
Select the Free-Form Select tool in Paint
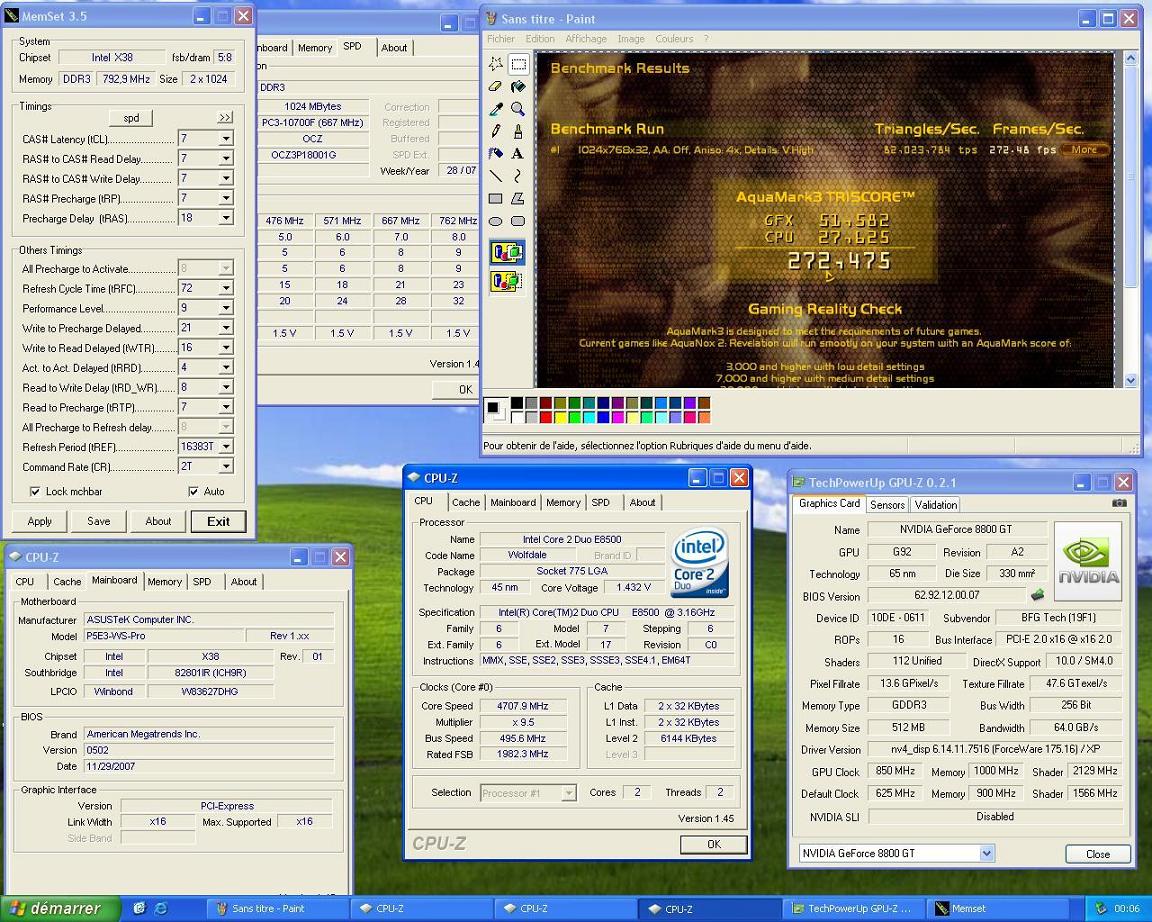[x=496, y=64]
